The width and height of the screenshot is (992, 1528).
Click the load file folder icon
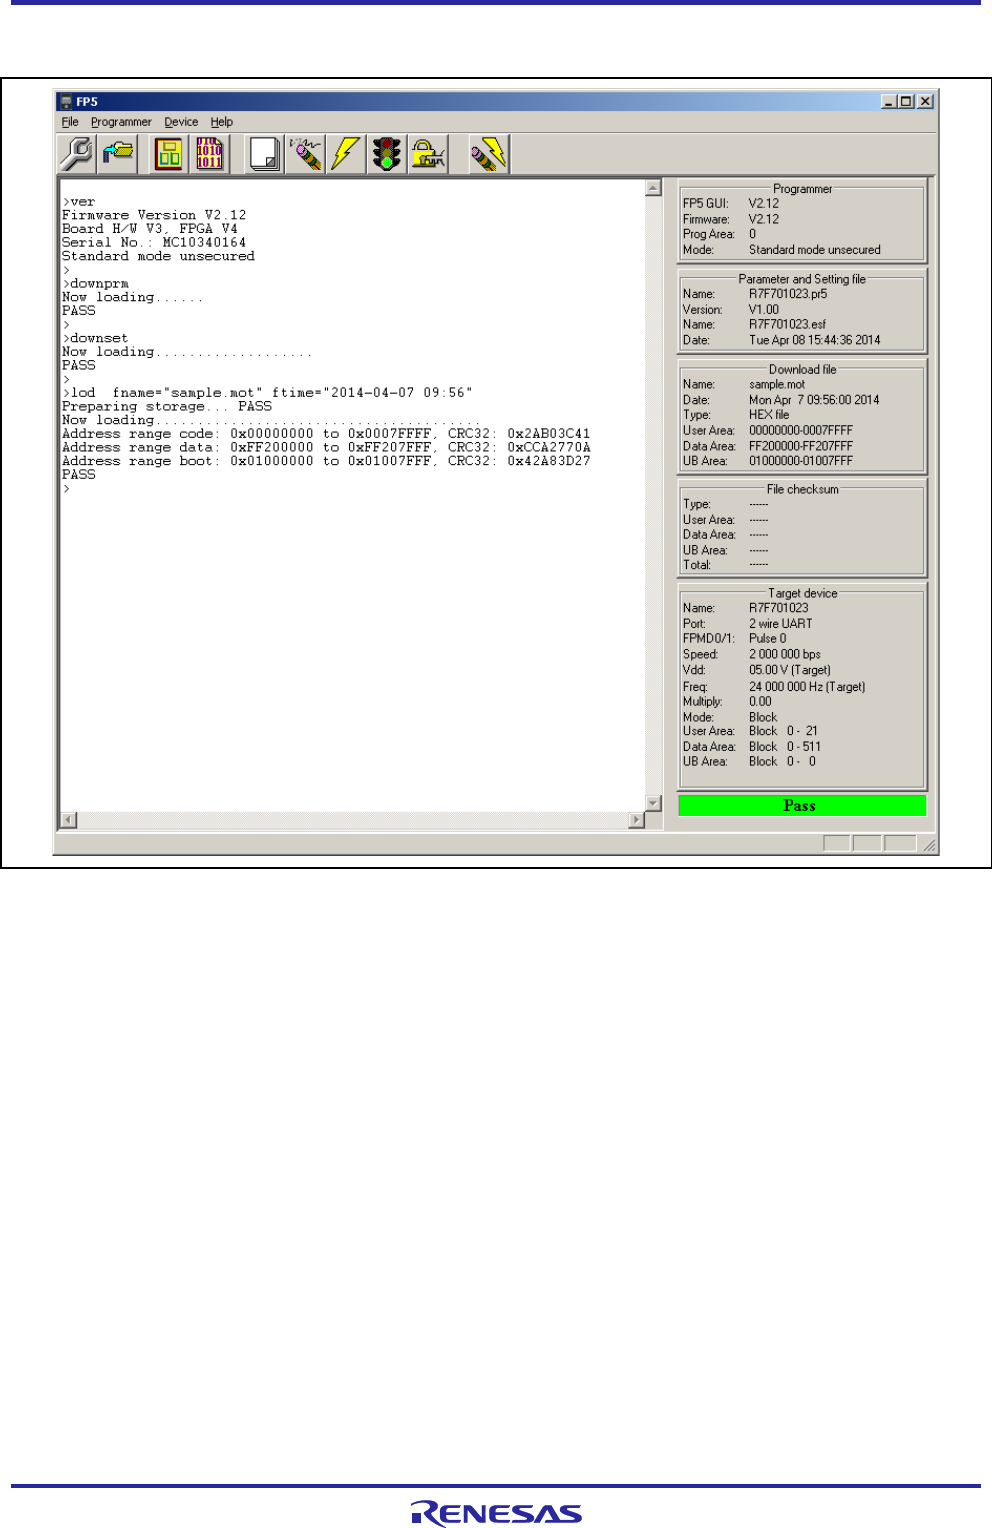(118, 154)
